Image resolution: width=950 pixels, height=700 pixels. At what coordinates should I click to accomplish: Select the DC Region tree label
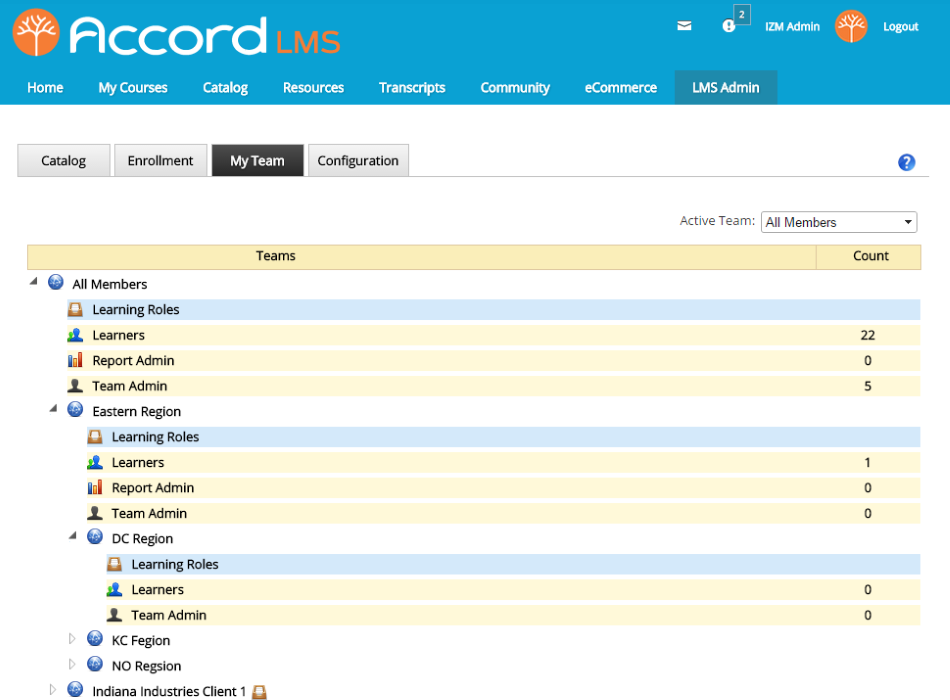142,539
